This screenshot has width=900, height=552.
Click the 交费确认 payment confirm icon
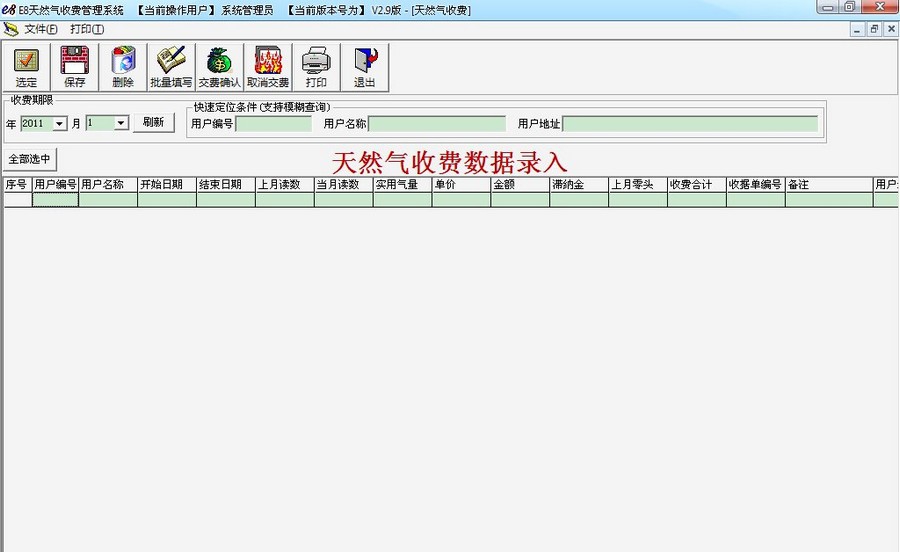pos(219,67)
